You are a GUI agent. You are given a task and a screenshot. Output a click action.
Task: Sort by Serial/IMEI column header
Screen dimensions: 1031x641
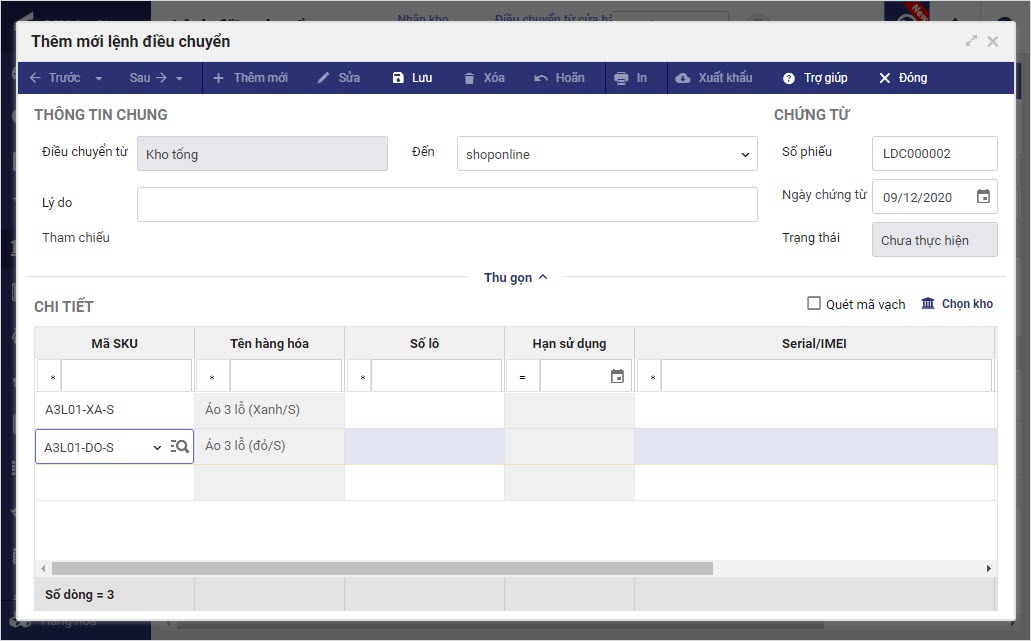(x=814, y=343)
